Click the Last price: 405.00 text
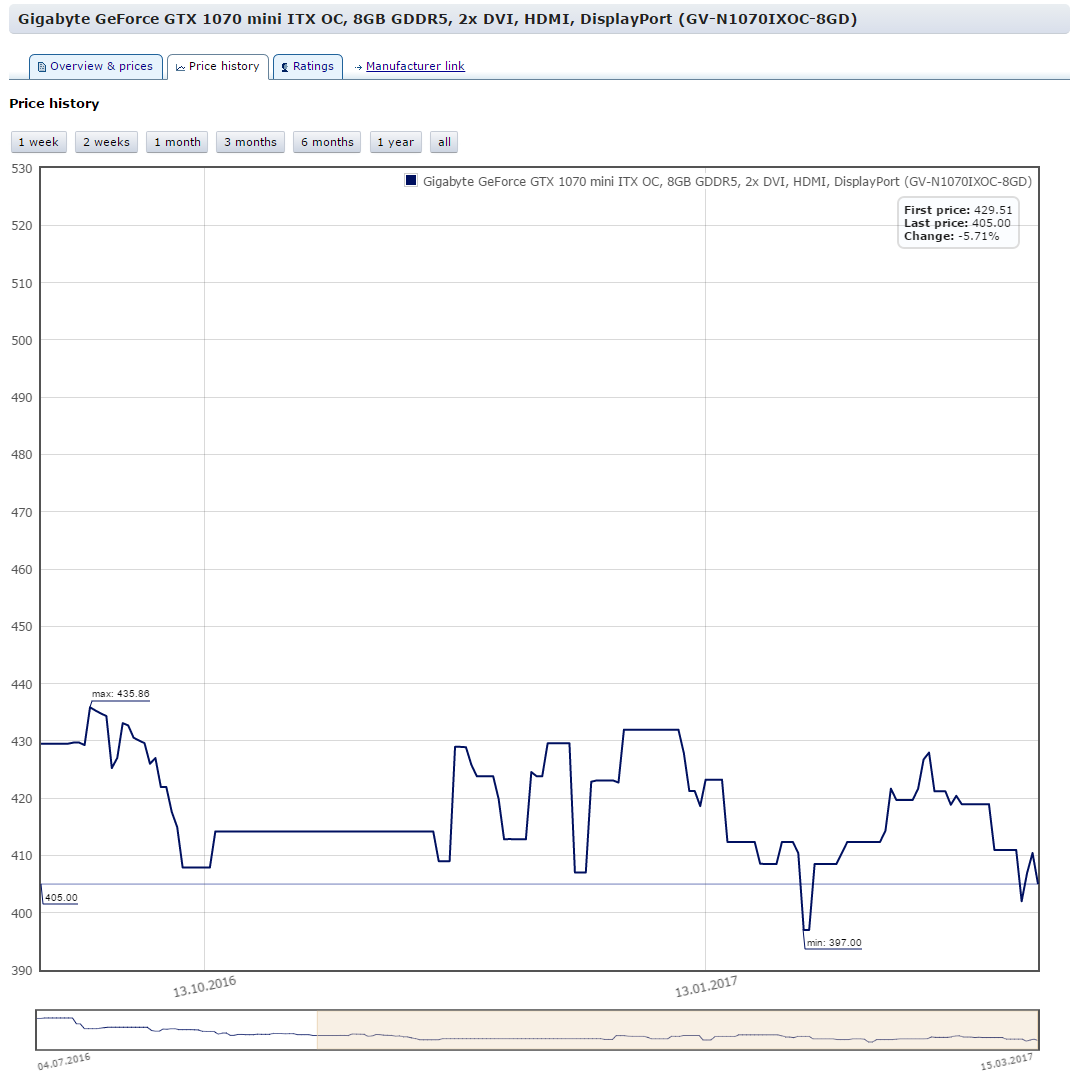The image size is (1073, 1085). (957, 223)
